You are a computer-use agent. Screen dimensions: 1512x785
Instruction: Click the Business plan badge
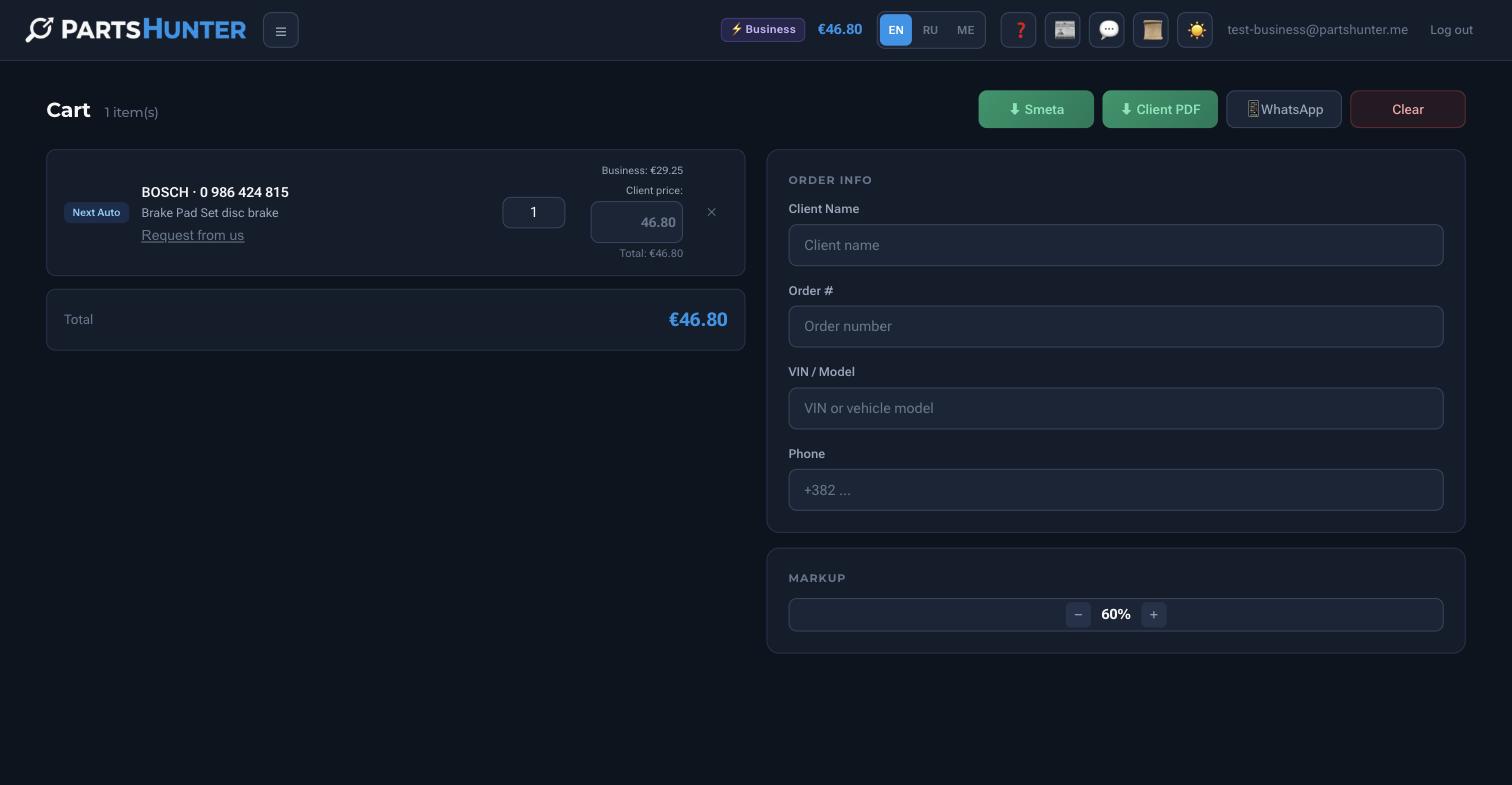pyautogui.click(x=763, y=29)
